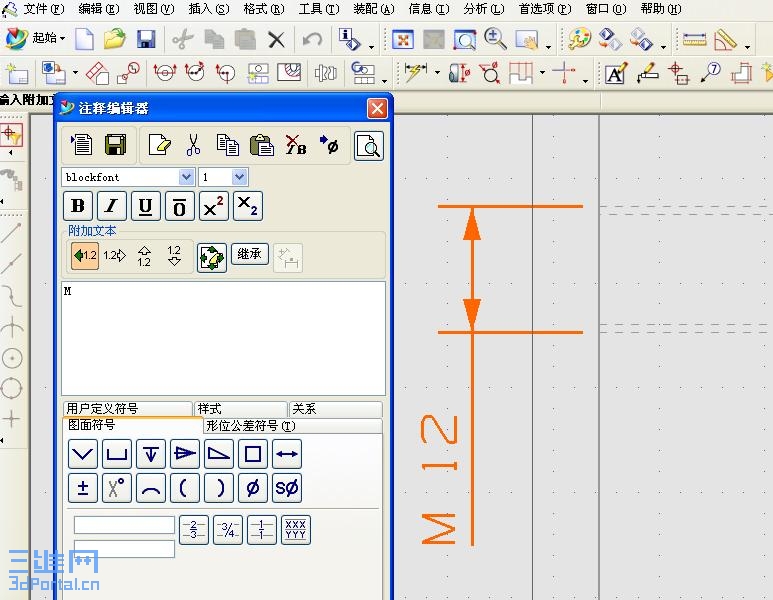The height and width of the screenshot is (600, 773).
Task: Toggle Bold text formatting
Action: 78,206
